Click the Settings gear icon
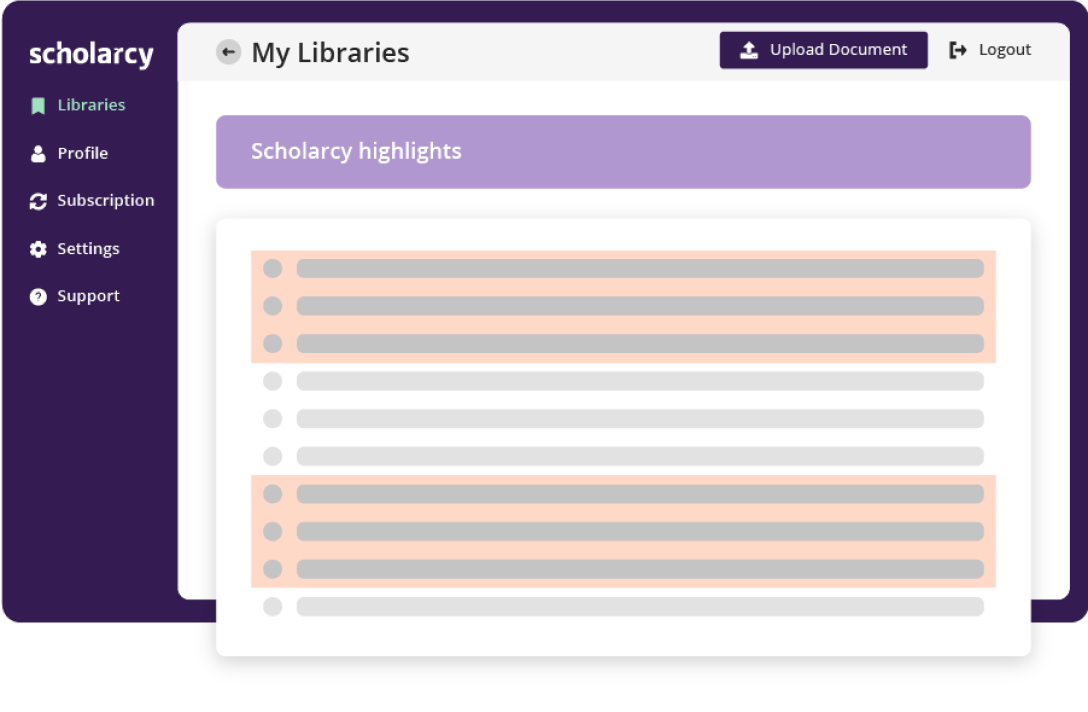The width and height of the screenshot is (1088, 712). coord(38,249)
